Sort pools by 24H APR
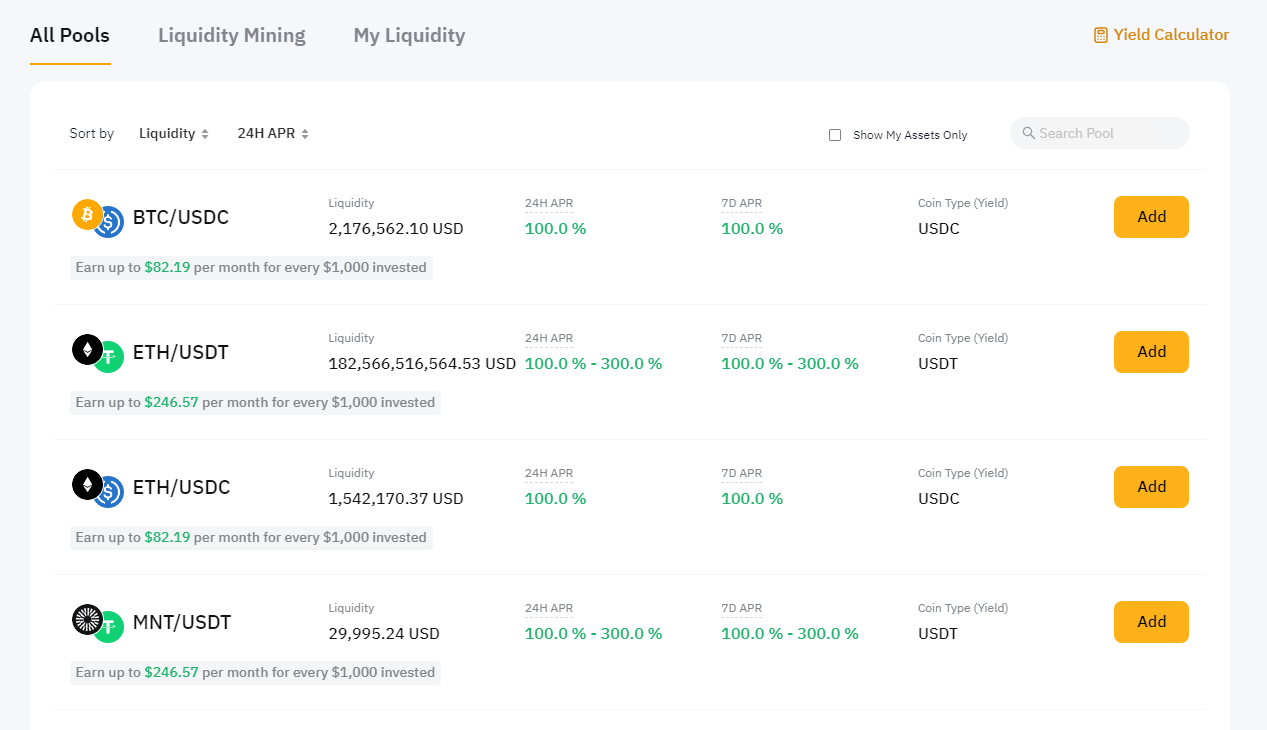This screenshot has width=1267, height=730. click(266, 133)
